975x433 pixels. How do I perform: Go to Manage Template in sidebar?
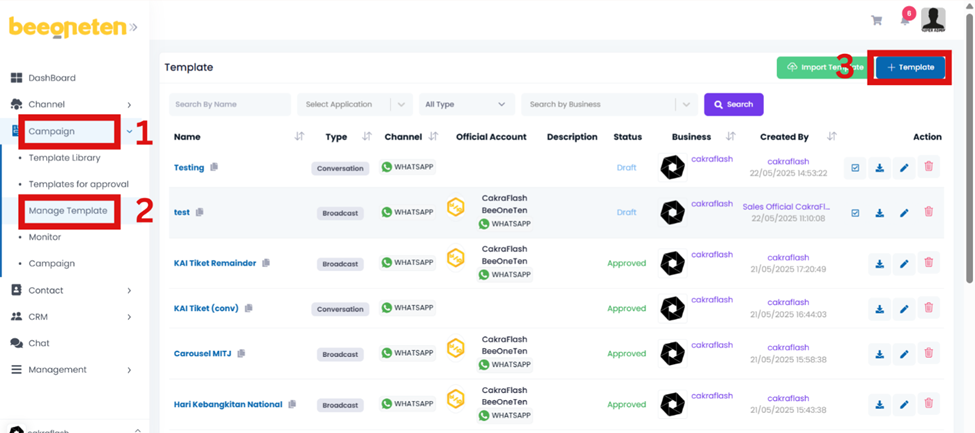coord(68,211)
